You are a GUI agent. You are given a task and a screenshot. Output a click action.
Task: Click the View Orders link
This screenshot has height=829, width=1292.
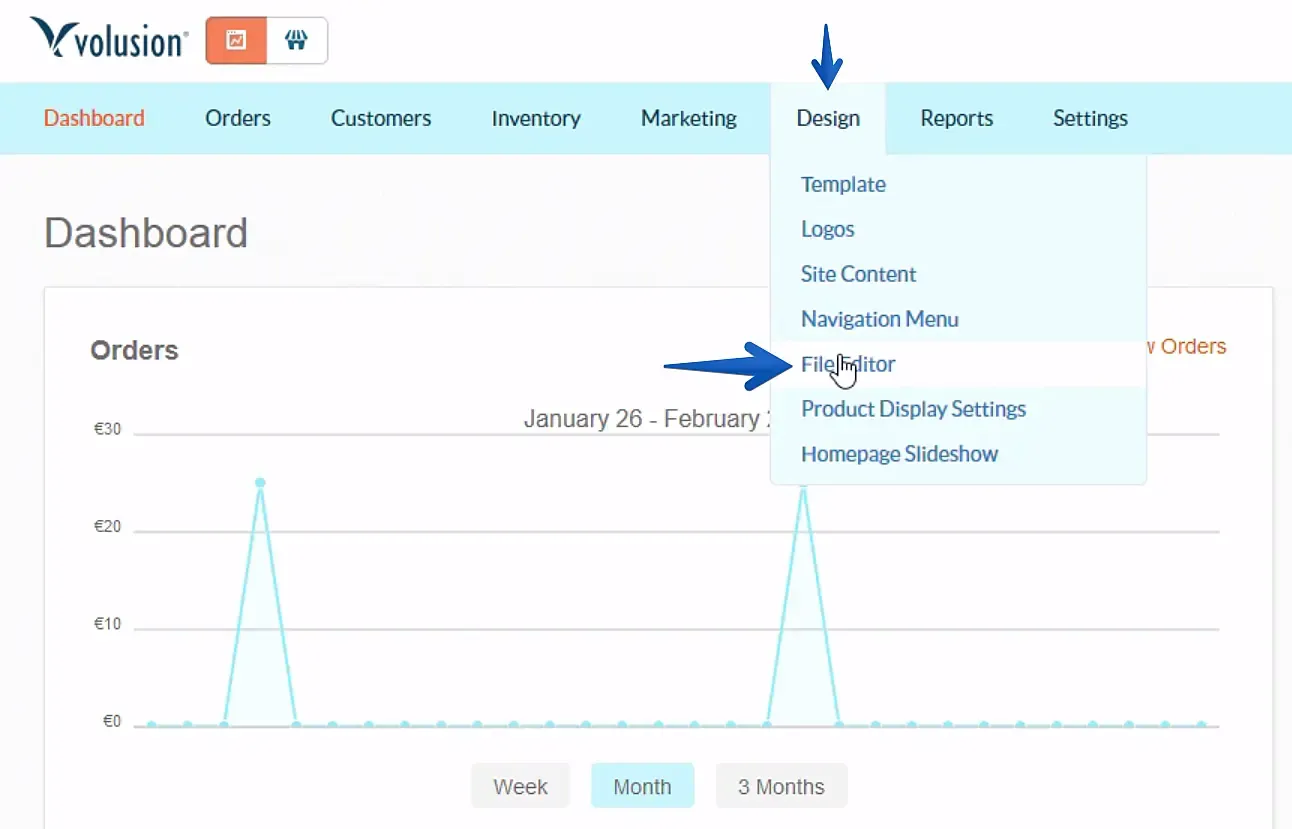click(x=1187, y=346)
